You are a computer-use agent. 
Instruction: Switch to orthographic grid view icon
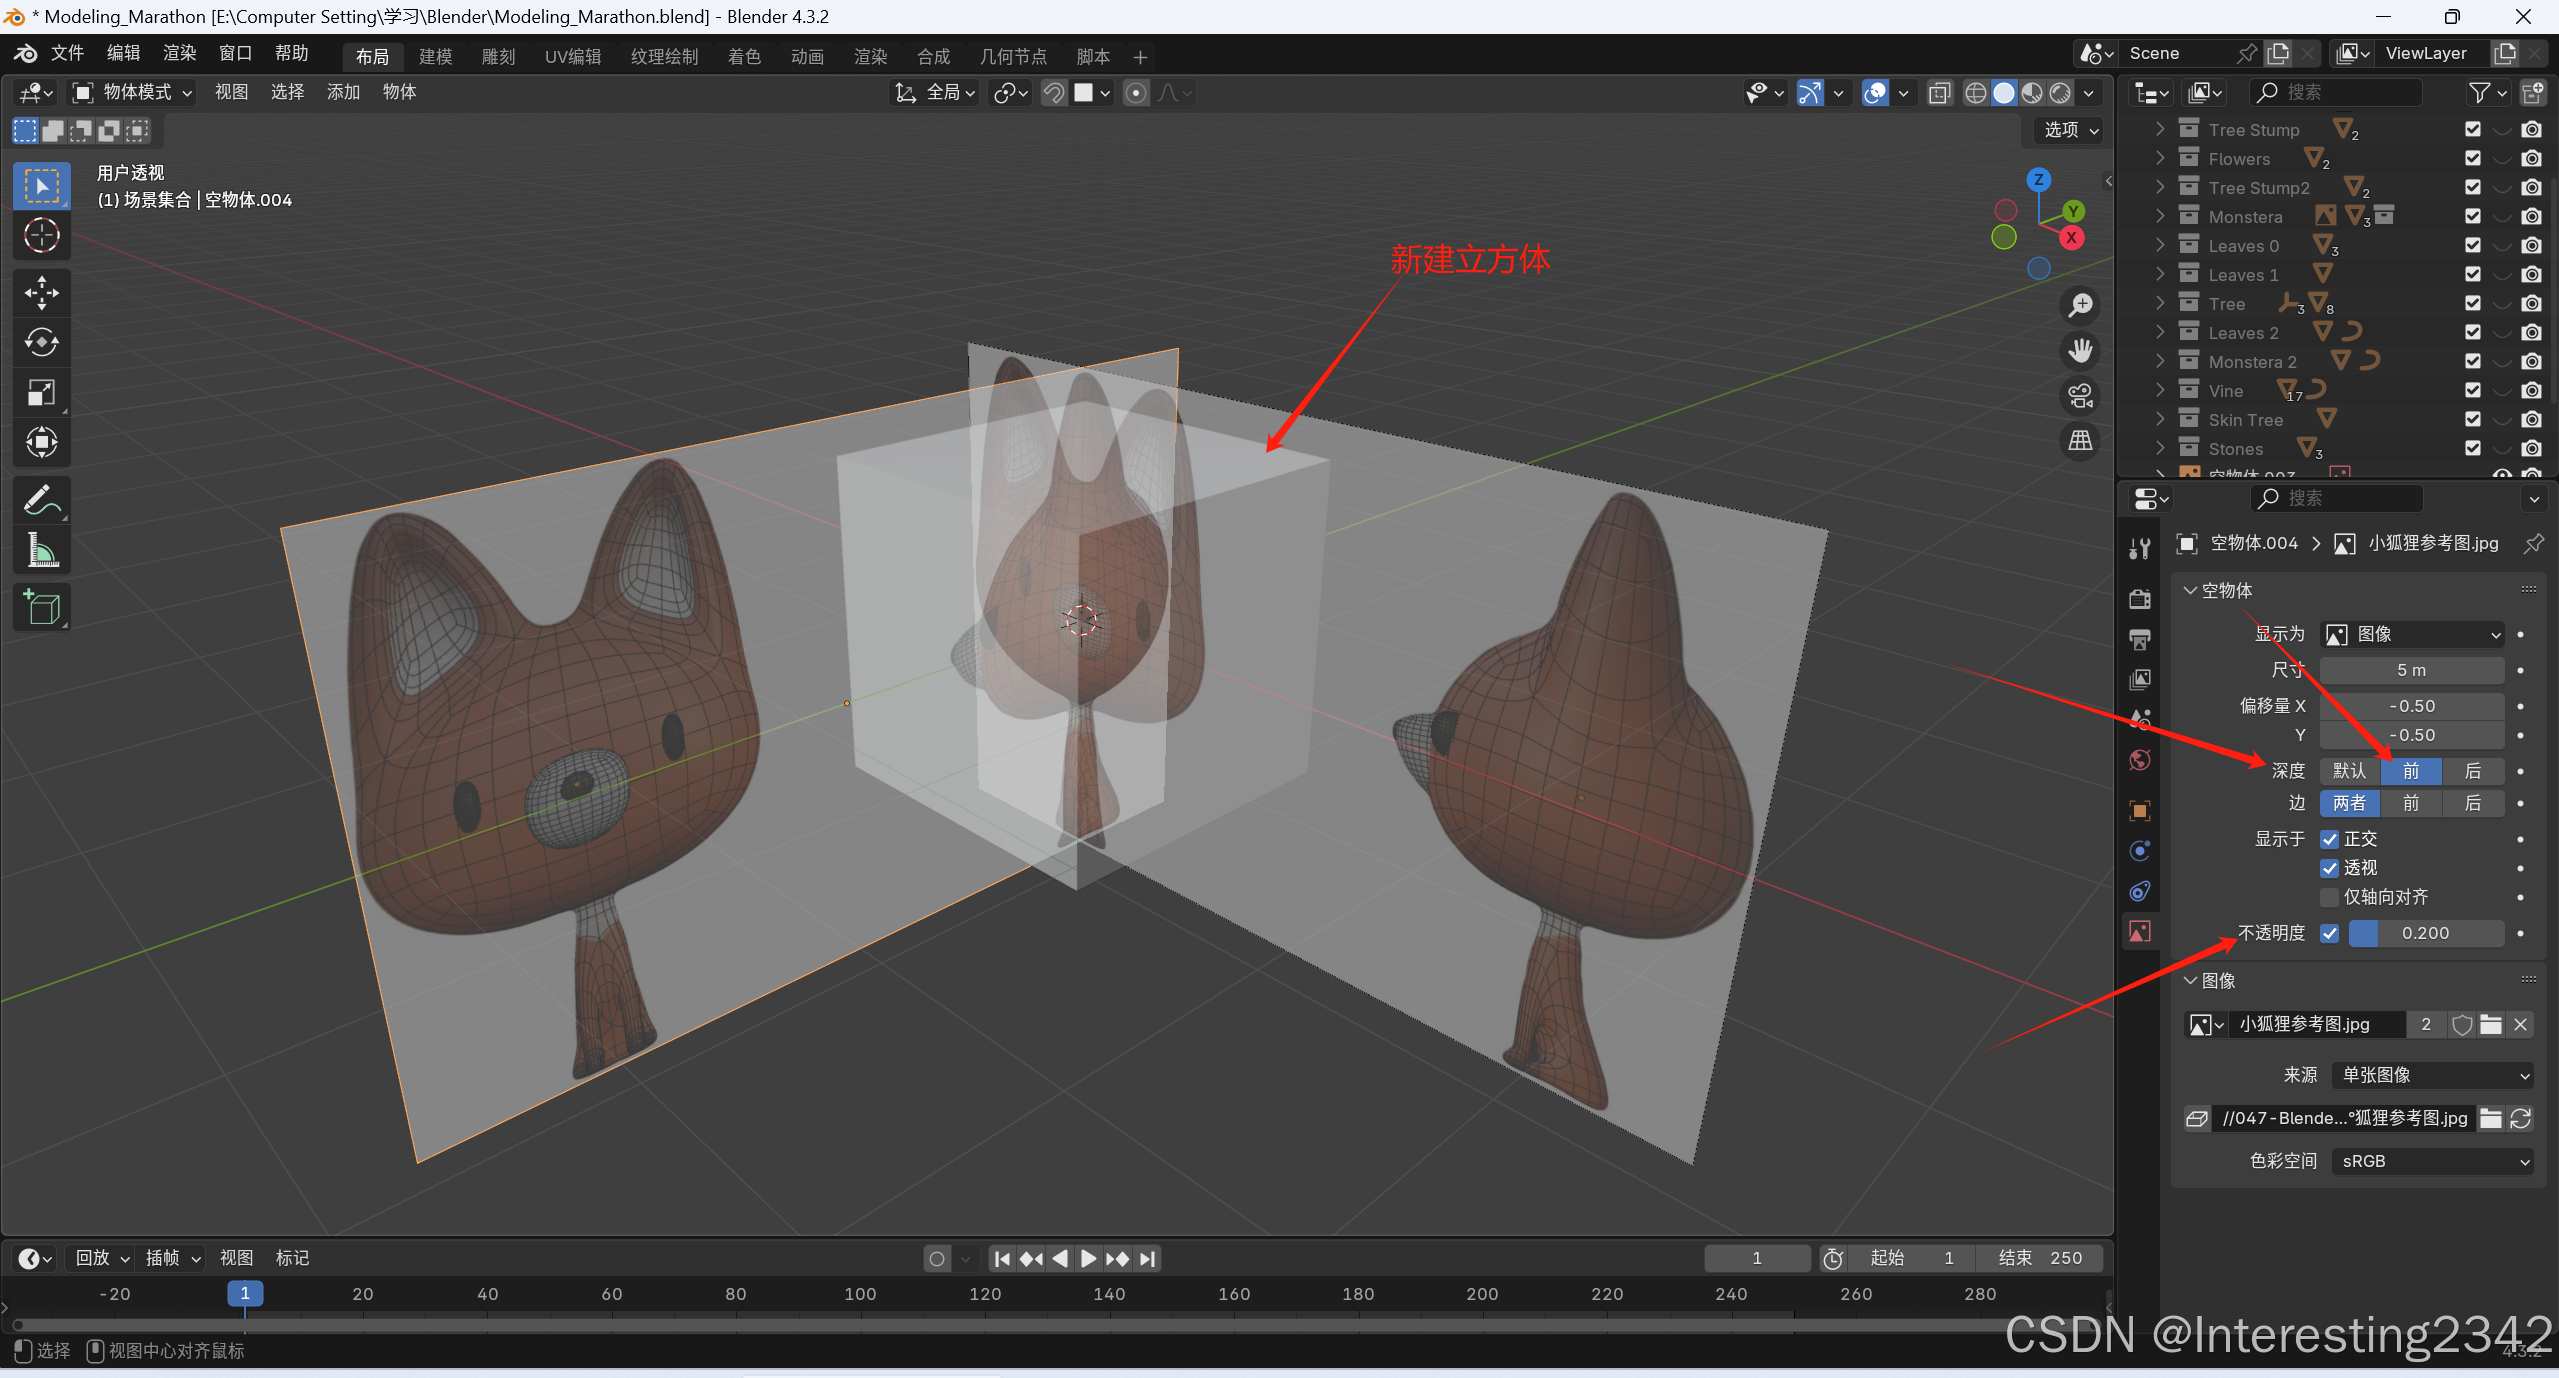click(2081, 441)
